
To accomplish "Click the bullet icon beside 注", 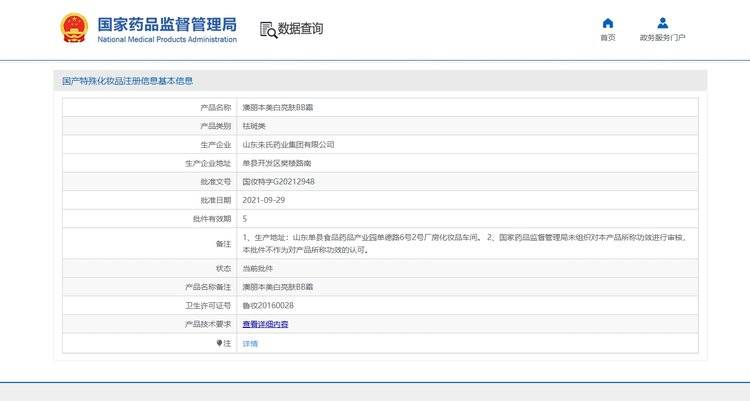I will coord(220,343).
